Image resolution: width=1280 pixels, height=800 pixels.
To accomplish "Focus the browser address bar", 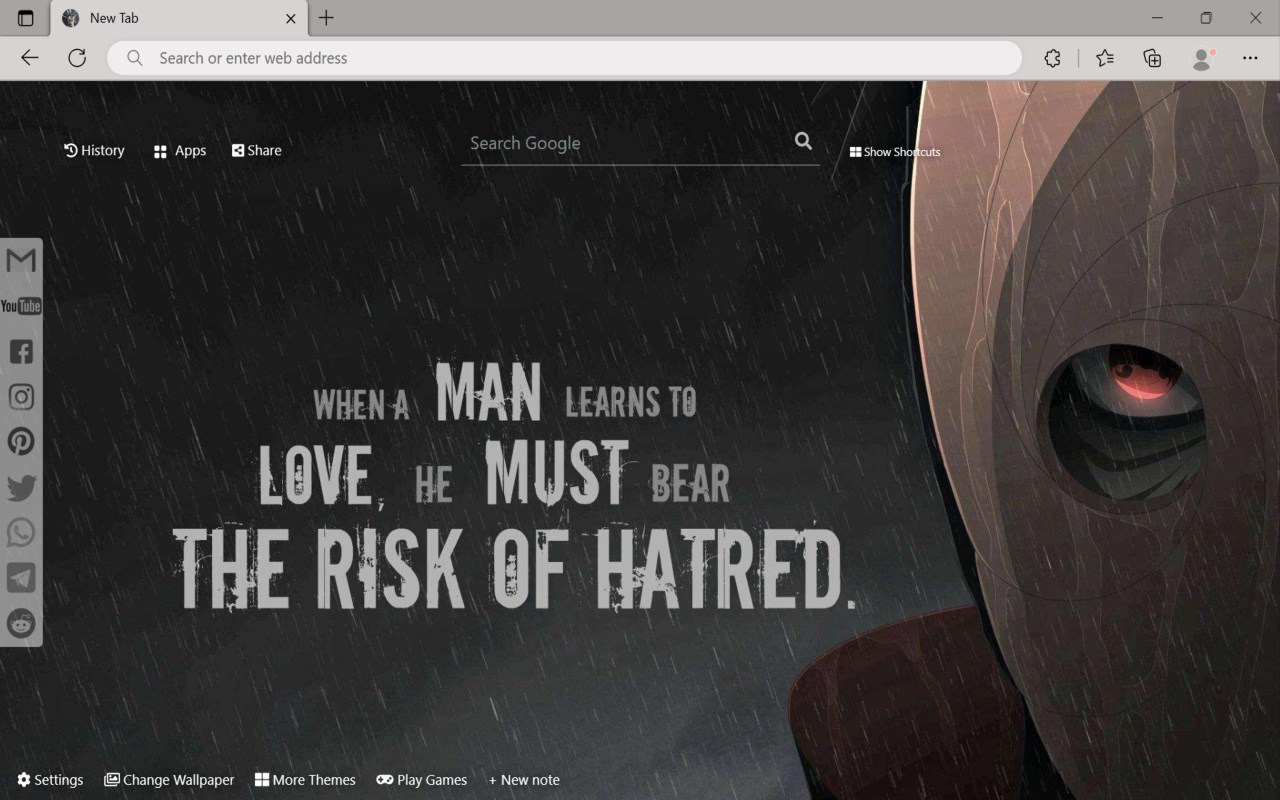I will tap(565, 58).
